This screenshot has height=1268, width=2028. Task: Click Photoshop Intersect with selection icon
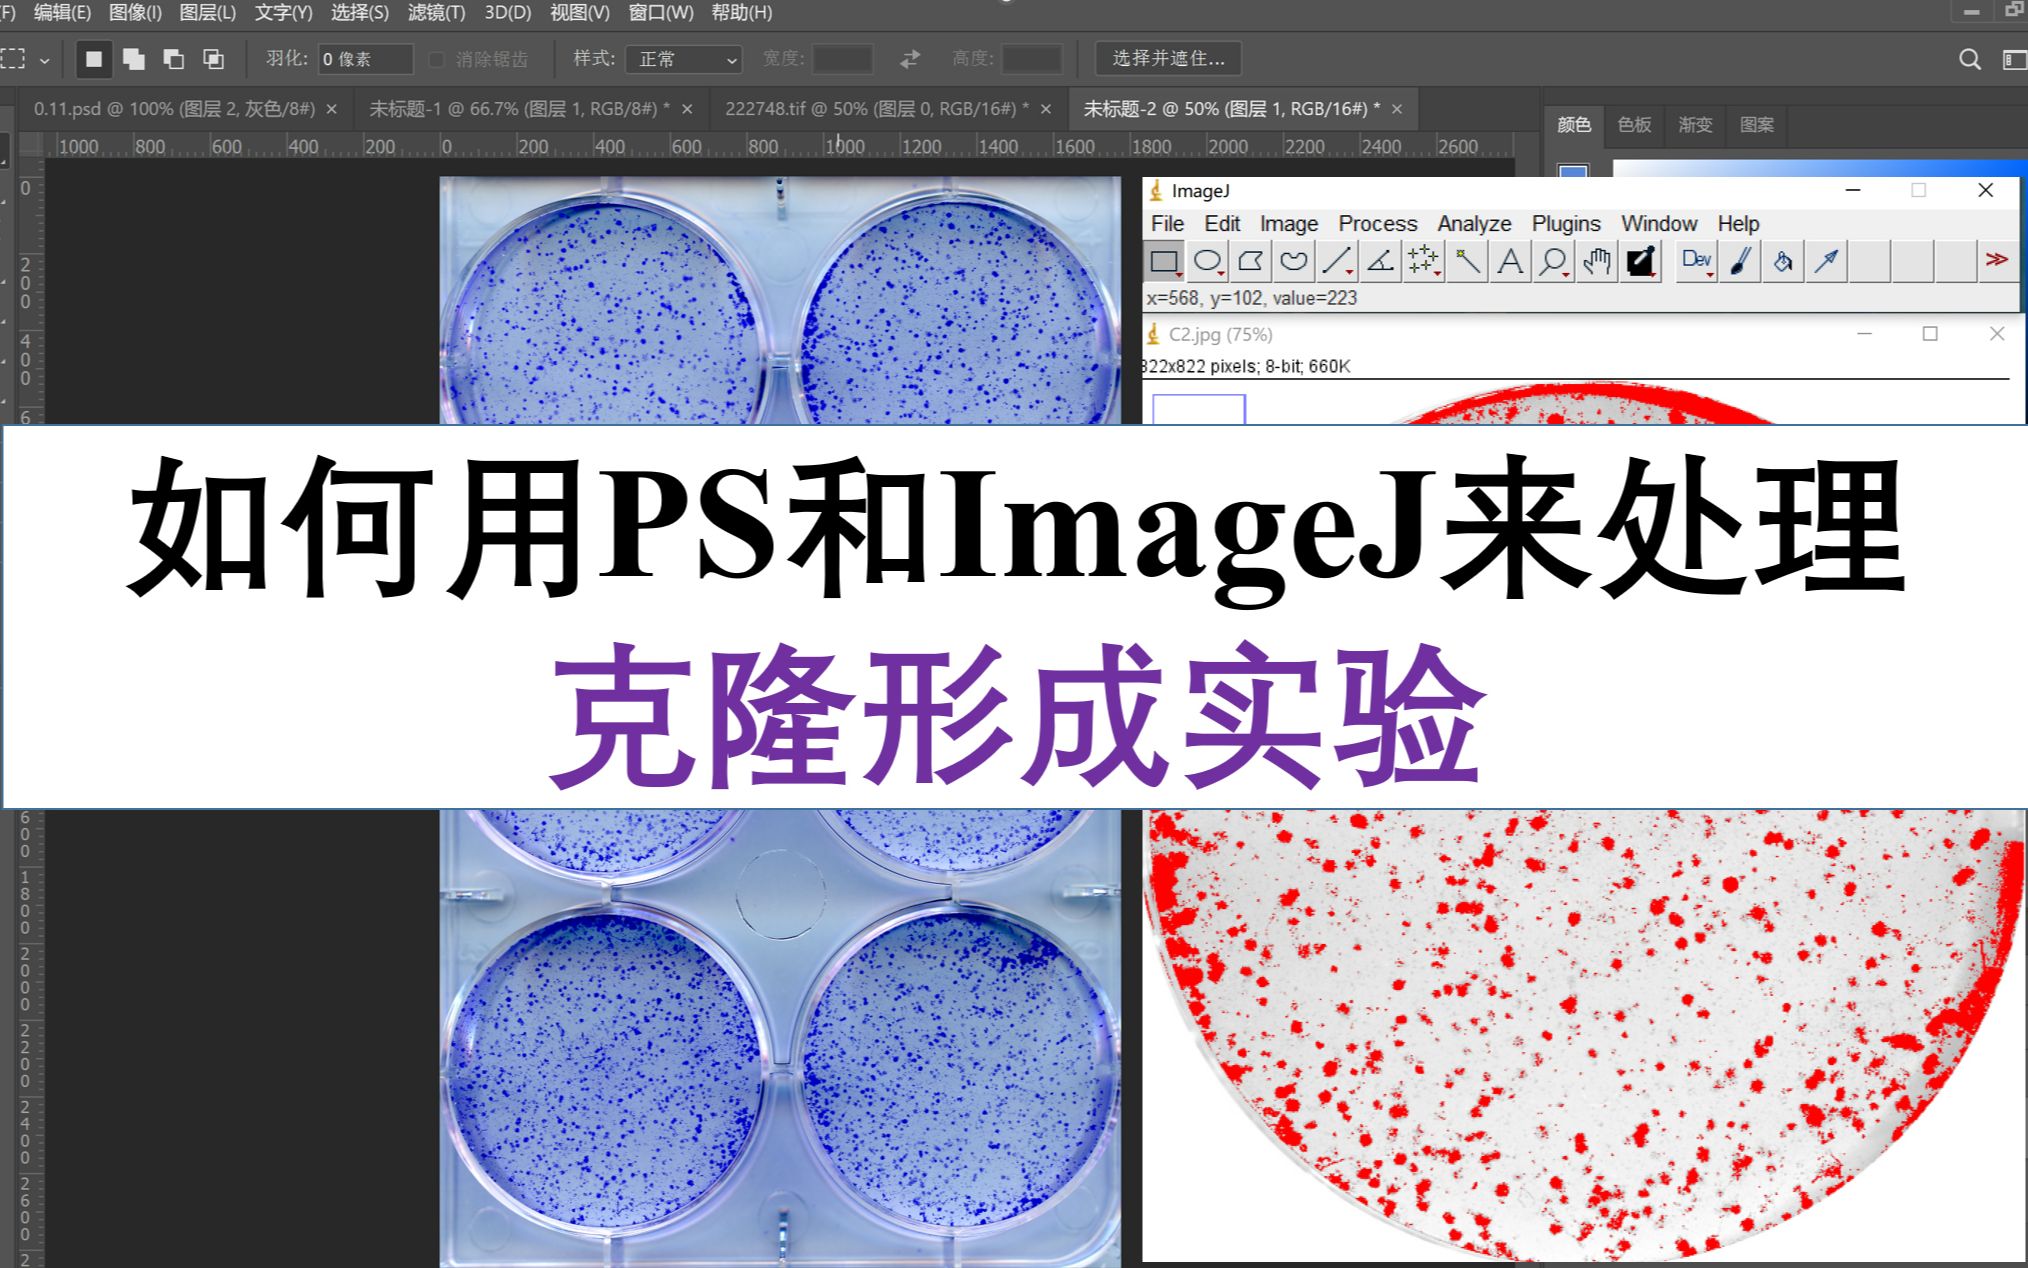(x=213, y=59)
